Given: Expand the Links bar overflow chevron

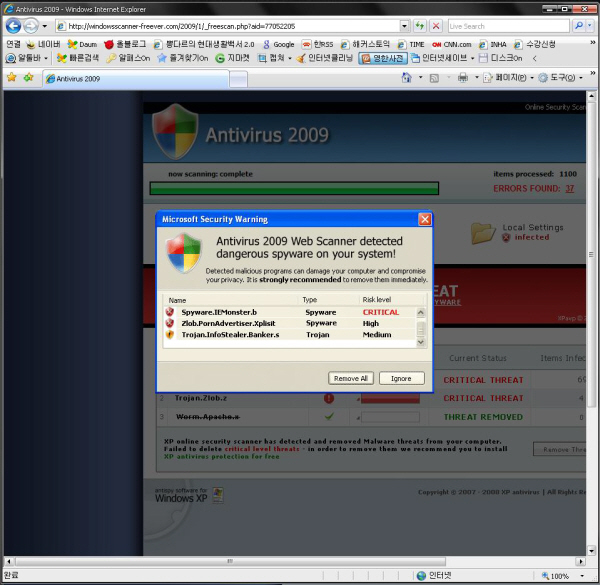Looking at the screenshot, I should tap(592, 43).
